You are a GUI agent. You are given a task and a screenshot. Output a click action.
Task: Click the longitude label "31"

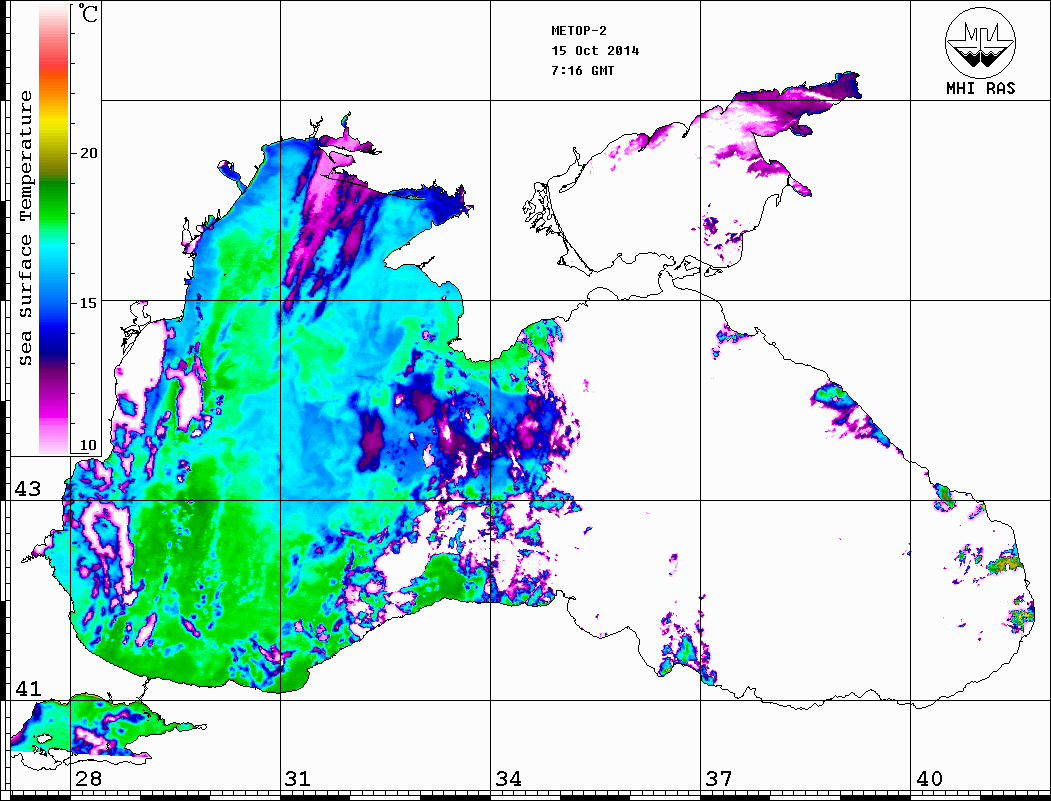(298, 779)
